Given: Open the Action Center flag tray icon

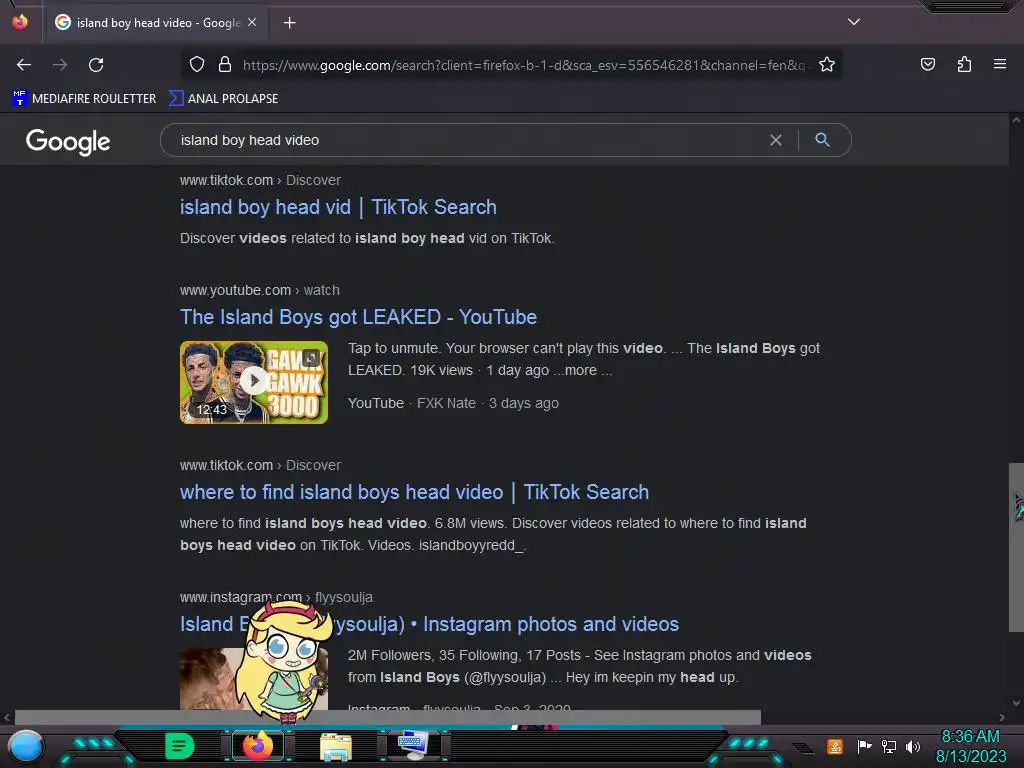Looking at the screenshot, I should (x=864, y=746).
